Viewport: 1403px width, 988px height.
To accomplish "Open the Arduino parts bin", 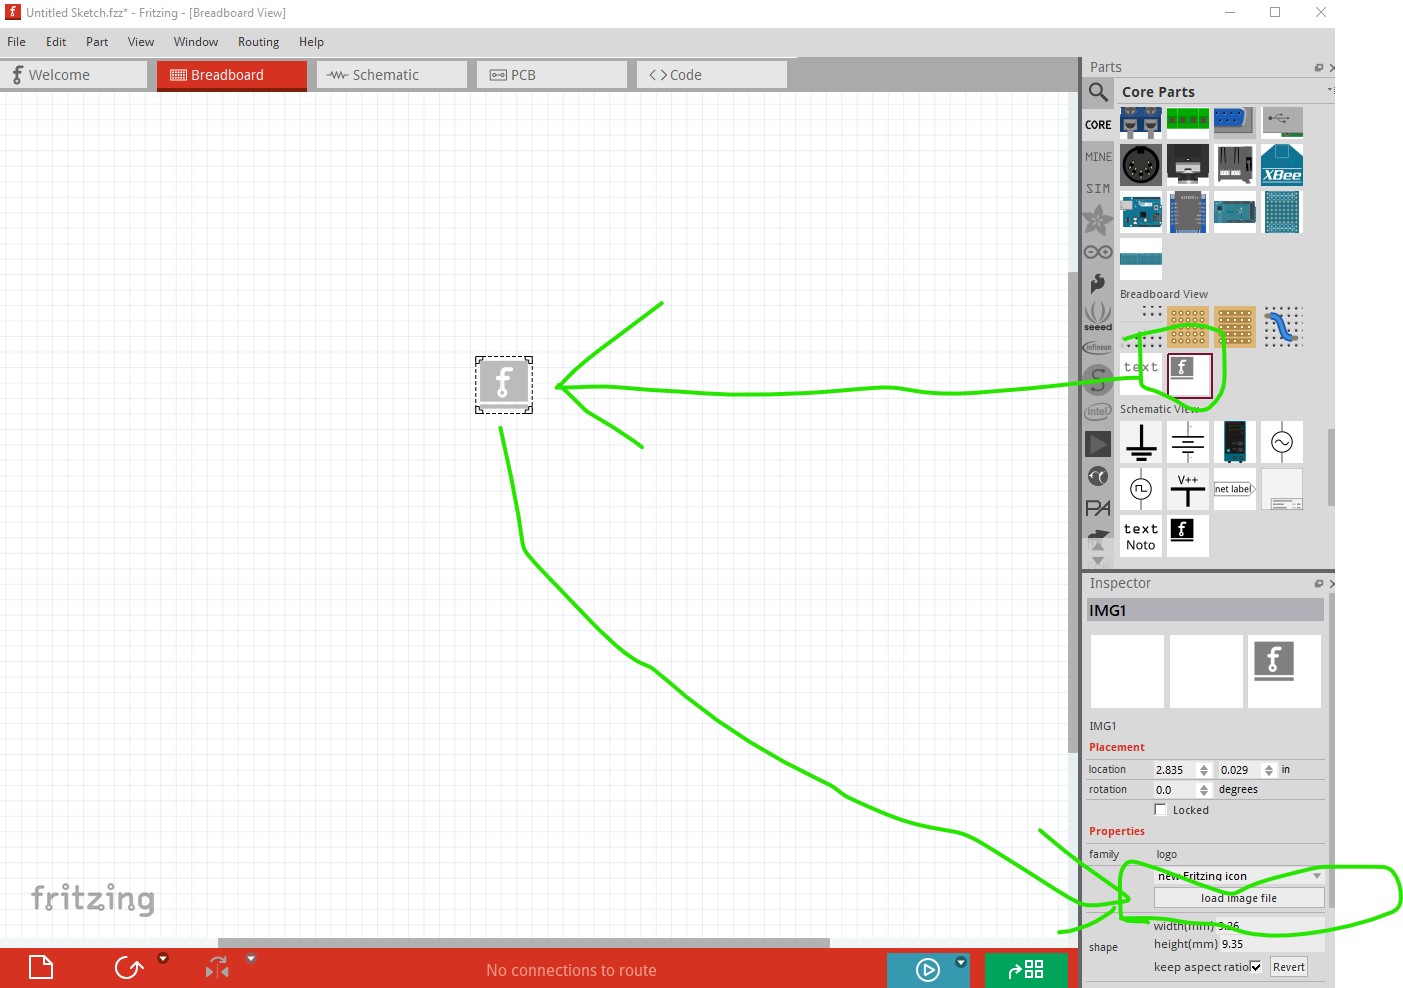I will point(1098,252).
